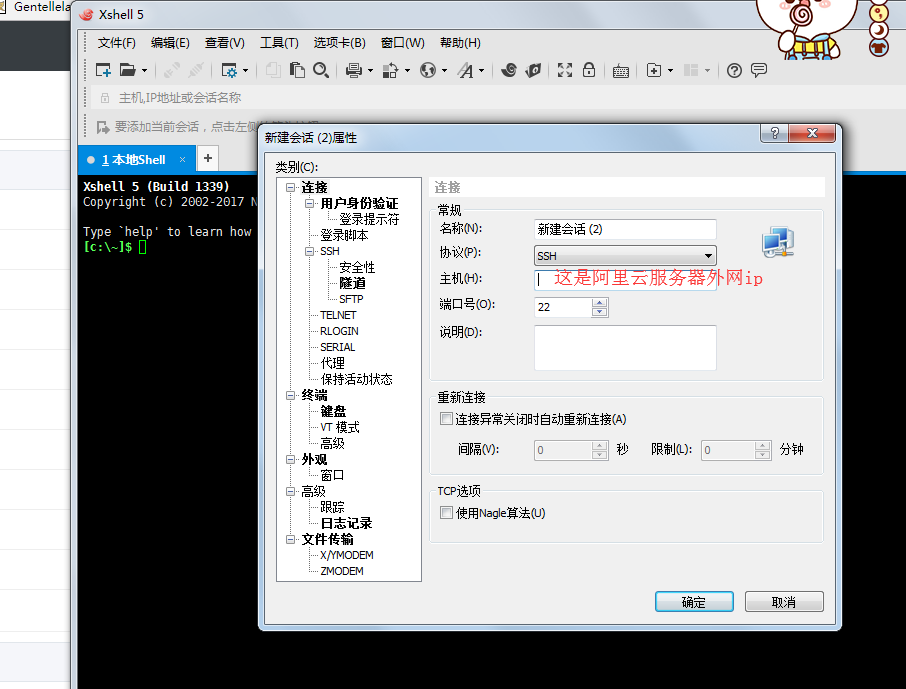Click the Font A icon
The width and height of the screenshot is (906, 689).
coord(465,71)
